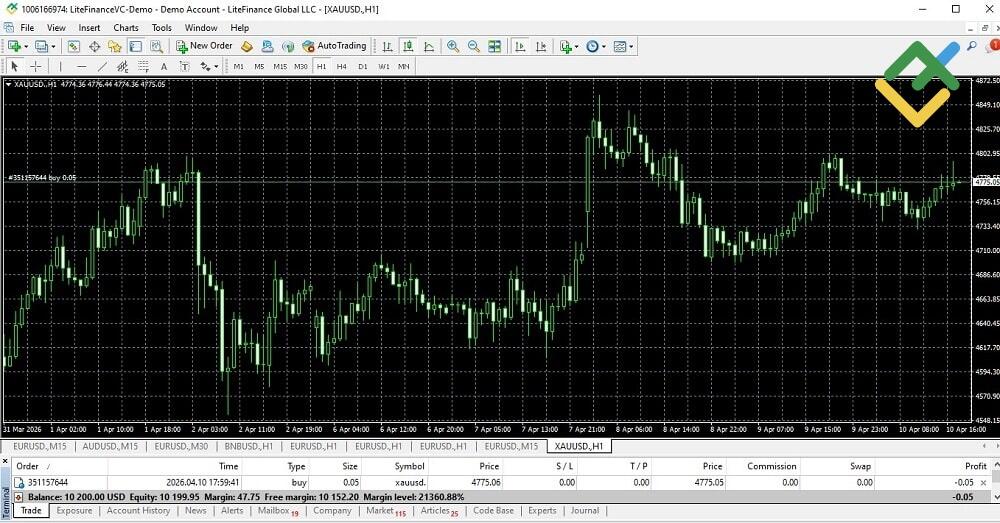Screen dimensions: 1000x523
Task: Toggle Chart Shift
Action: pos(541,46)
